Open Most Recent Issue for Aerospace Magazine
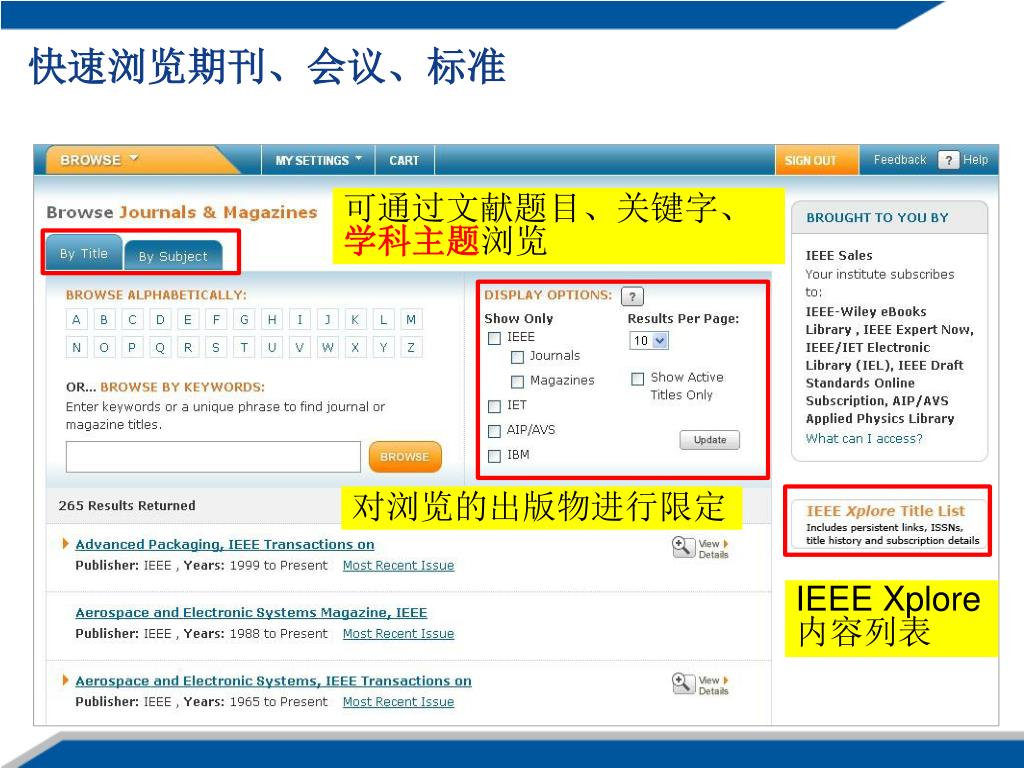 (398, 633)
